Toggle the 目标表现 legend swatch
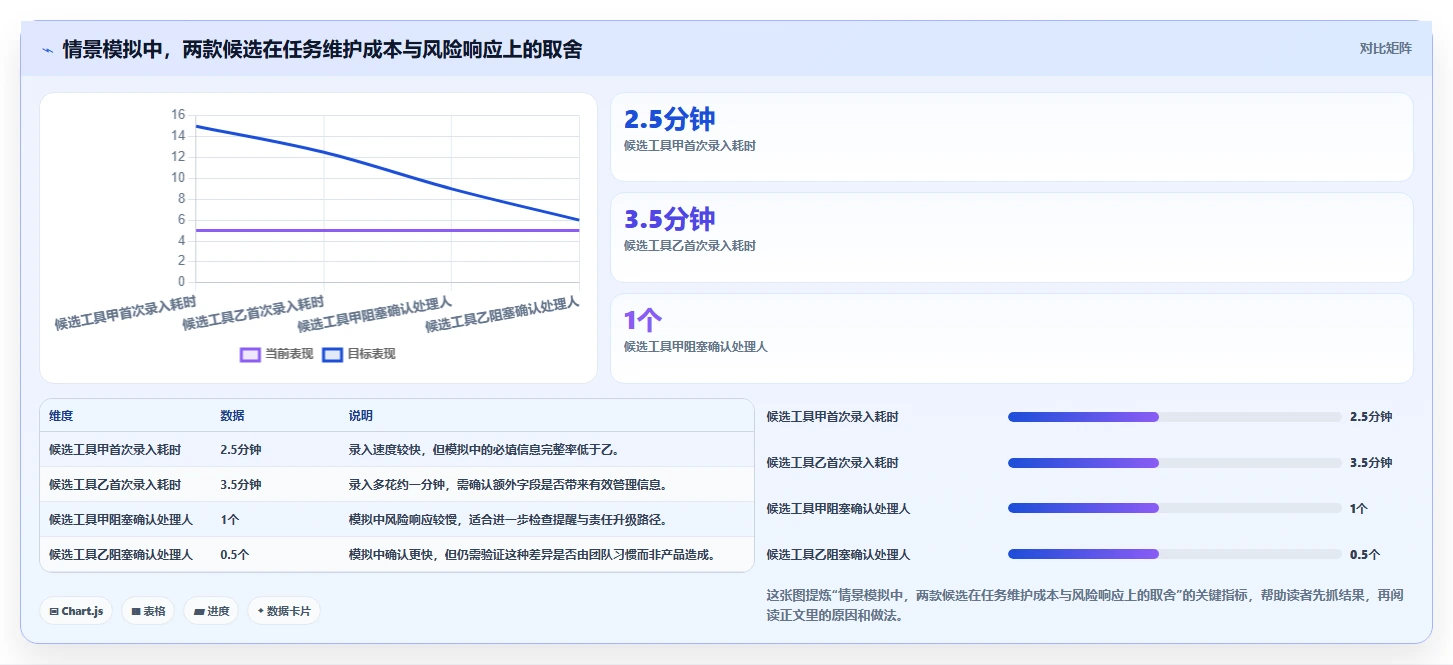 pyautogui.click(x=332, y=354)
